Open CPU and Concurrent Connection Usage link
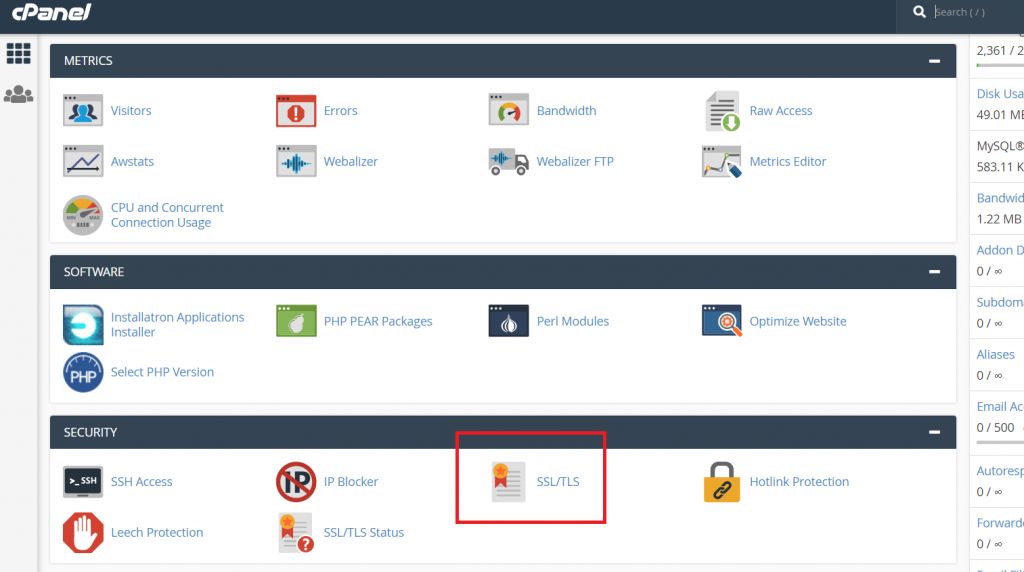 tap(167, 215)
